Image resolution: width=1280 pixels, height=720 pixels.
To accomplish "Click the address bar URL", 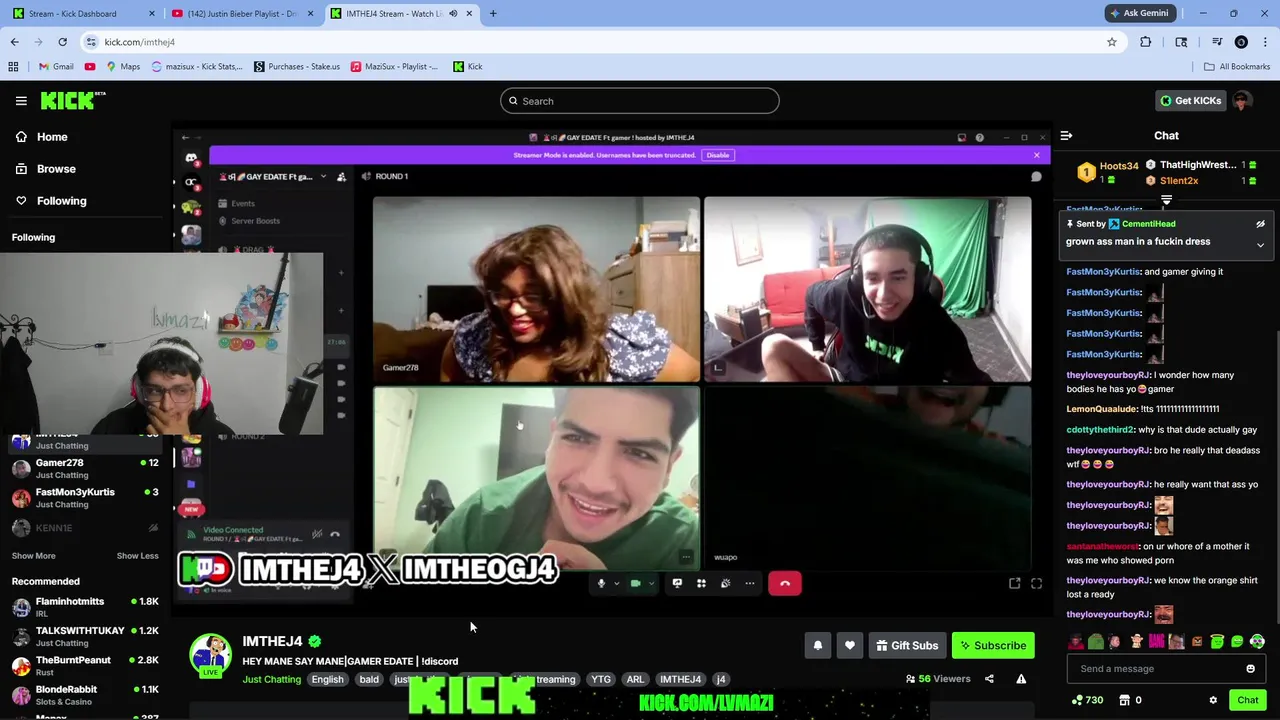I will 139,42.
